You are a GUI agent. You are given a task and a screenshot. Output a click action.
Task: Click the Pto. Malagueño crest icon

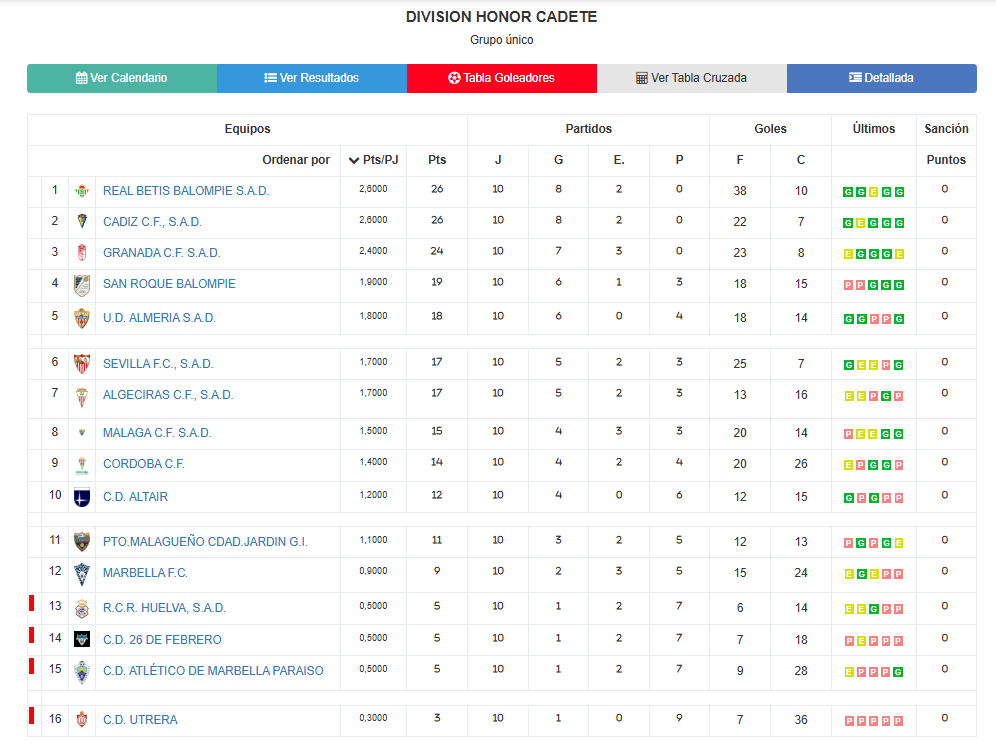point(82,542)
